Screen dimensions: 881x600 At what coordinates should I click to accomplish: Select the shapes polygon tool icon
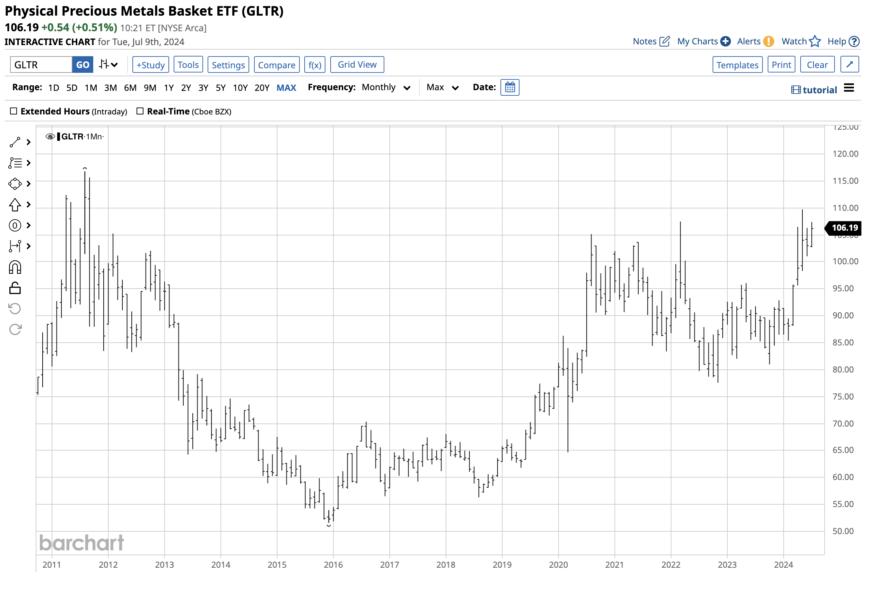tap(15, 184)
